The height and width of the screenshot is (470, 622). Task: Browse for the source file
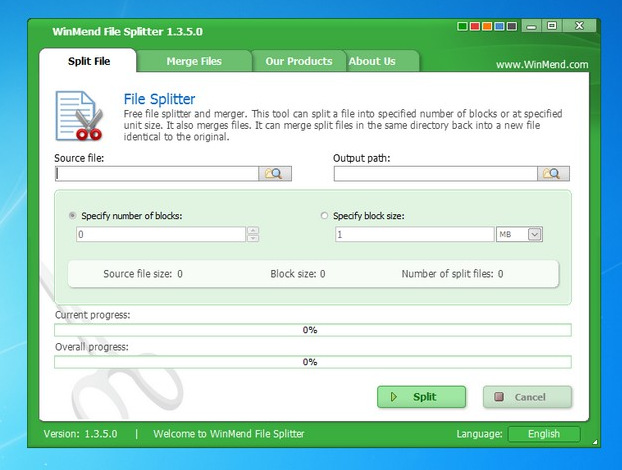click(x=275, y=174)
